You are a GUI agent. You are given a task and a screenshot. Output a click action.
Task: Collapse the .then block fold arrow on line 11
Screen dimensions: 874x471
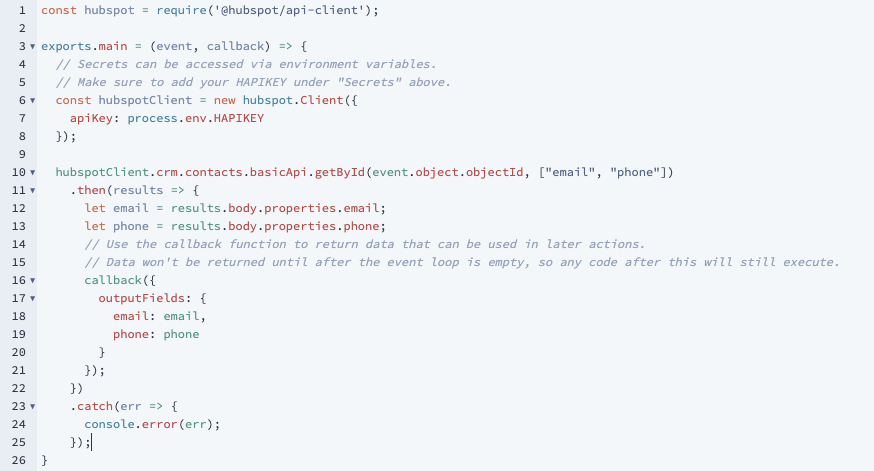32,190
